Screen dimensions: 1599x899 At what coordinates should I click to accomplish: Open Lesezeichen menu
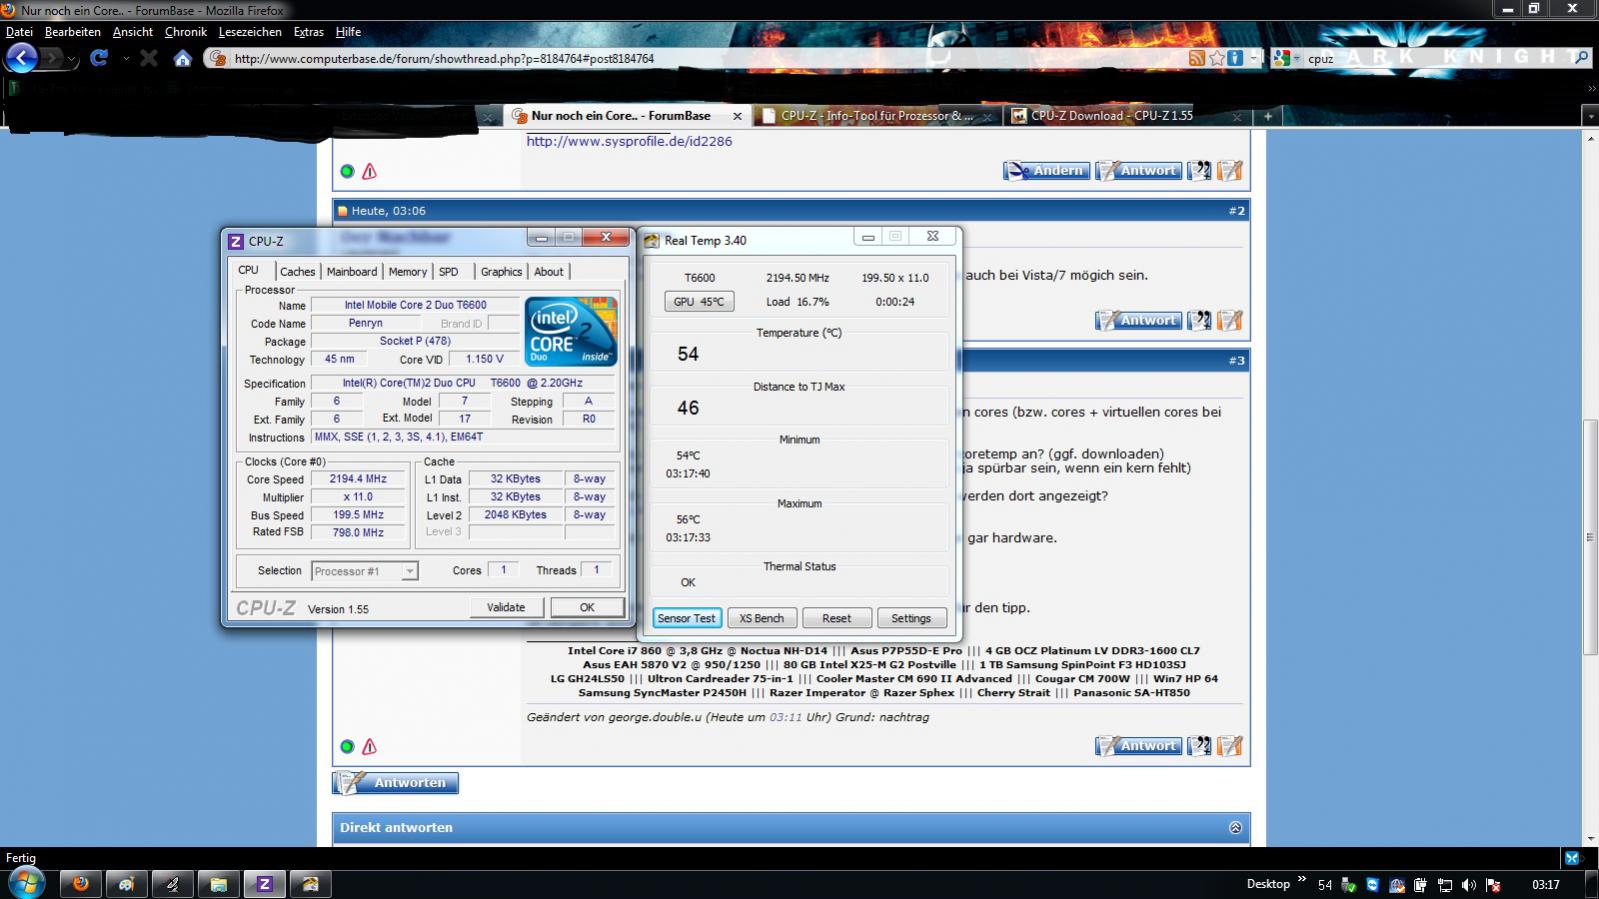[x=250, y=32]
